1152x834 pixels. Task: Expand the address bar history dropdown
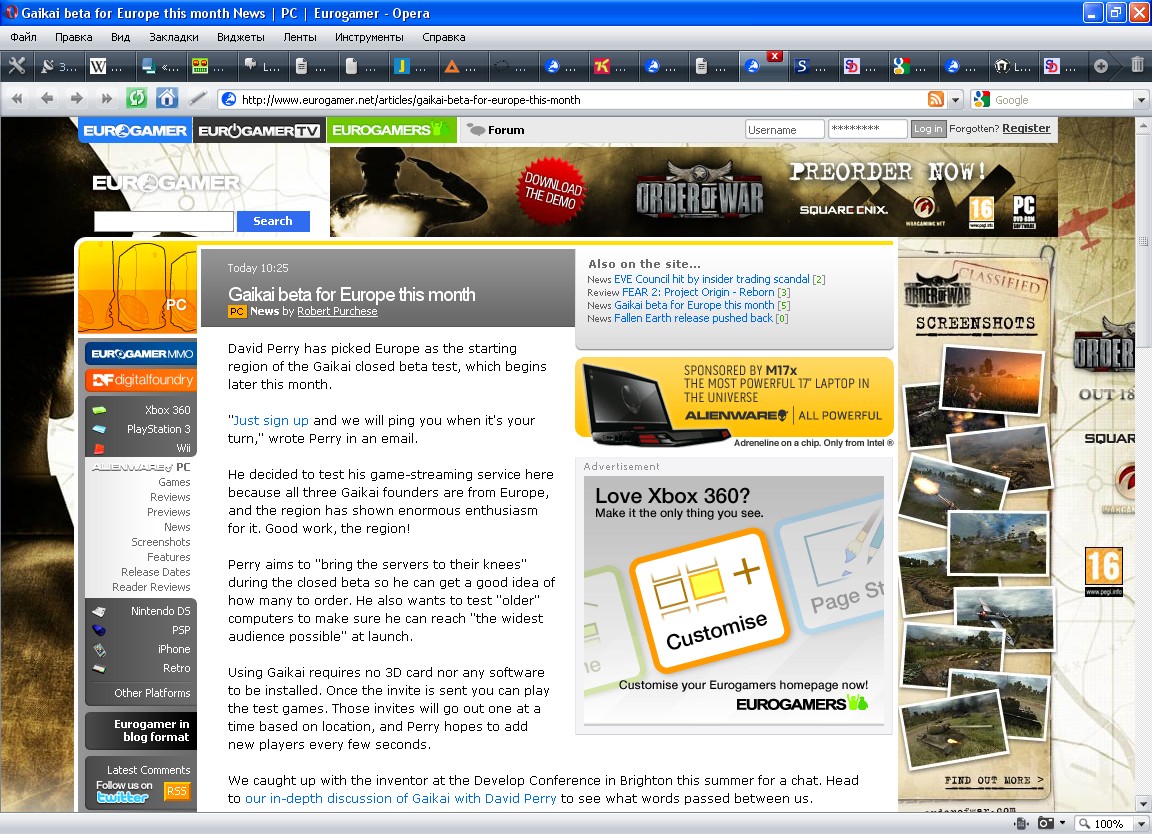955,99
